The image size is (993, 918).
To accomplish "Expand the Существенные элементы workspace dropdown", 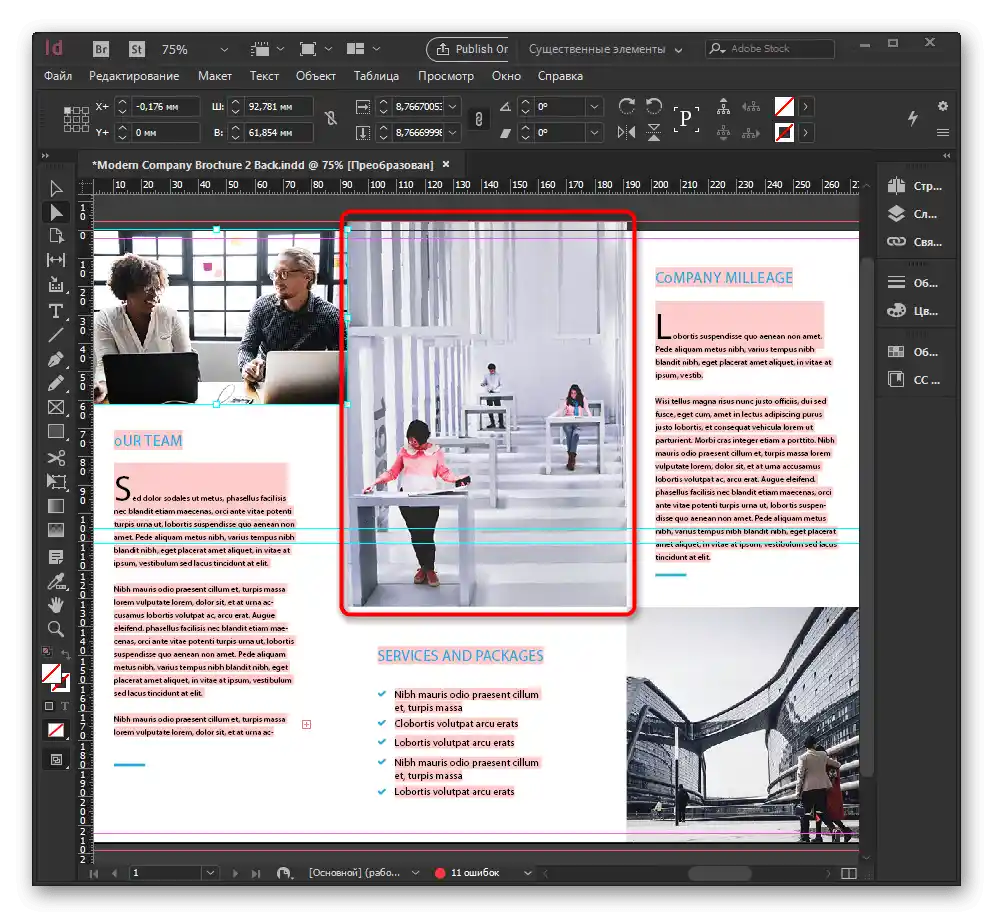I will [678, 49].
